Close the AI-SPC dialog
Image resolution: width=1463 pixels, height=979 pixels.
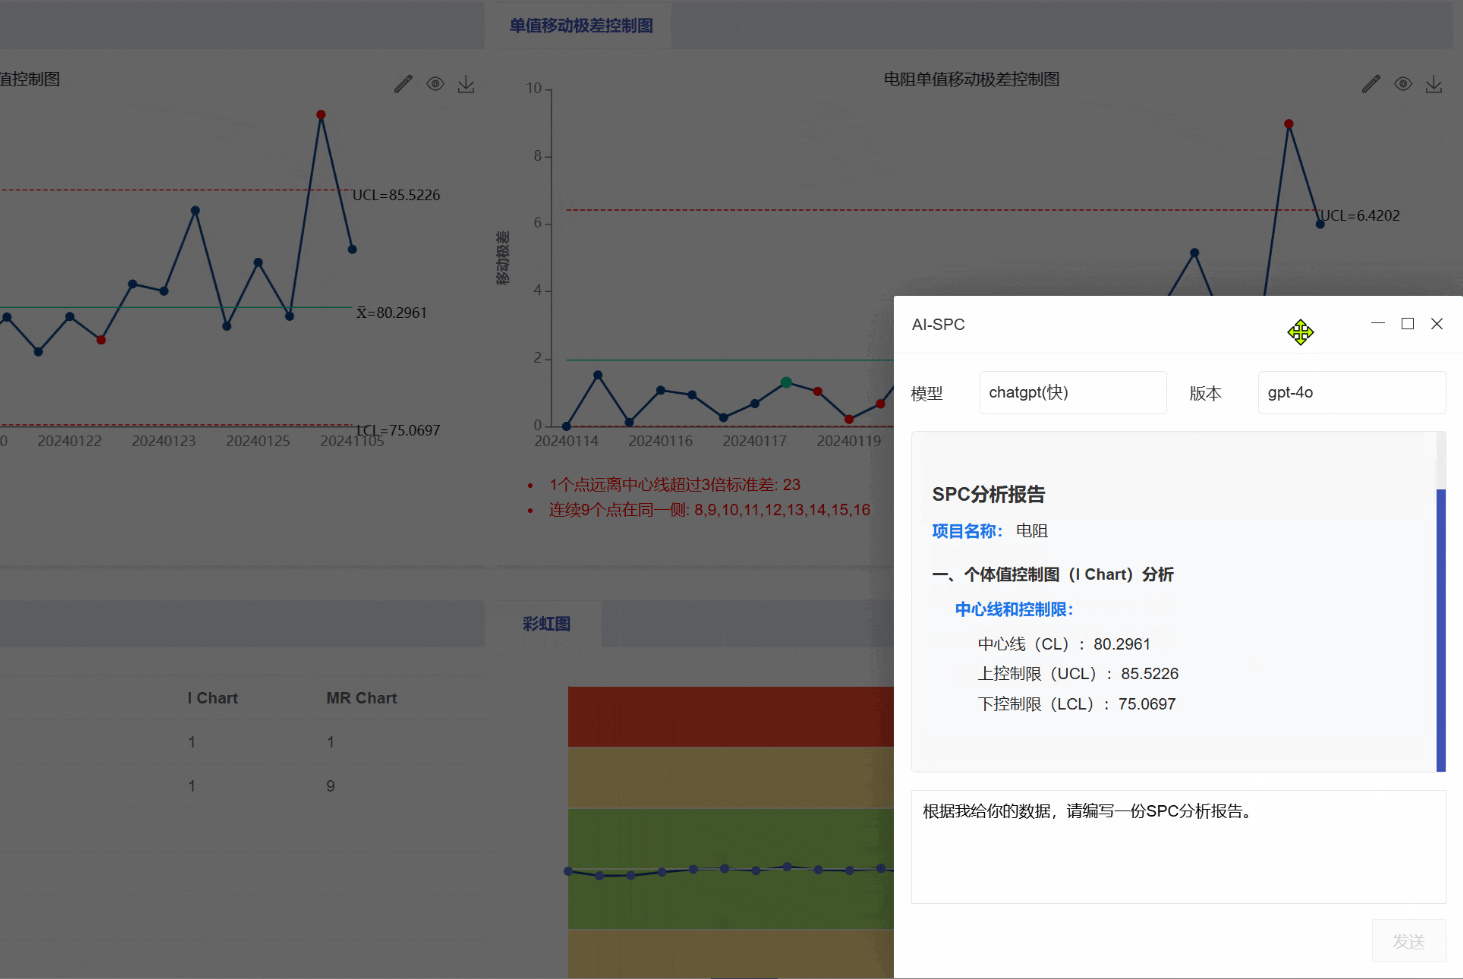click(1437, 324)
